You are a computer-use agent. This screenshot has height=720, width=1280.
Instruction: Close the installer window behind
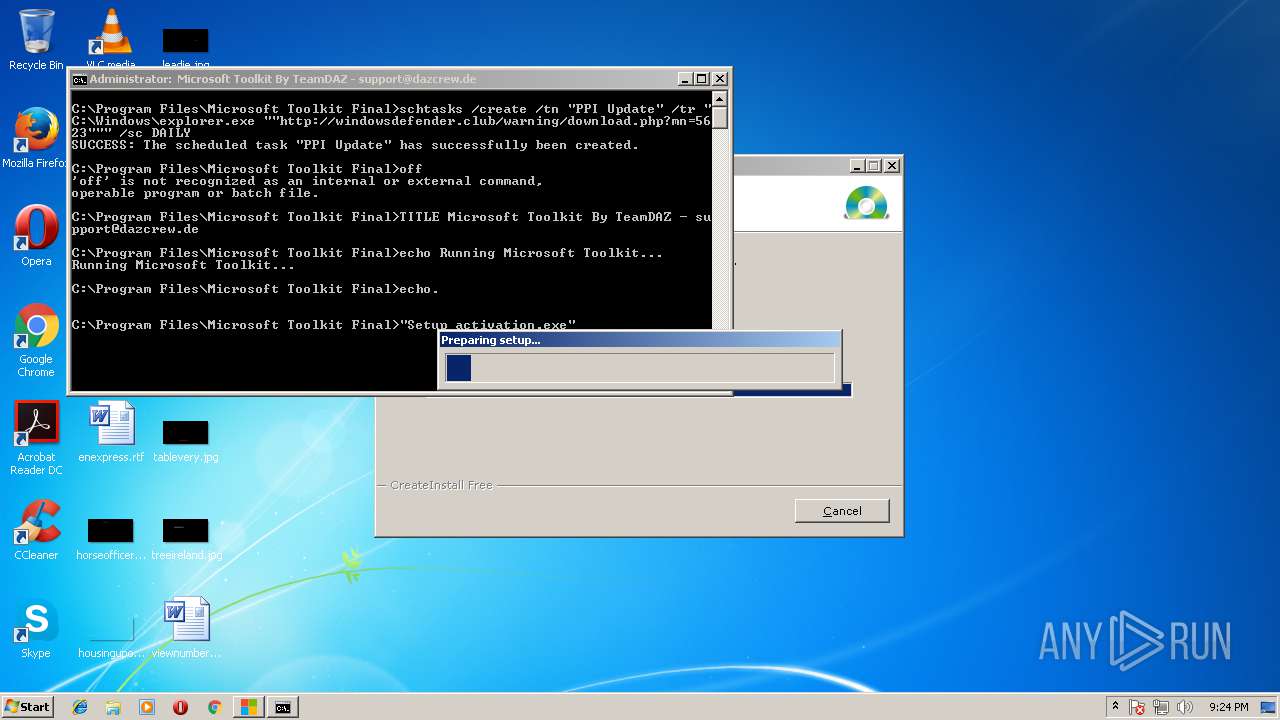point(892,166)
